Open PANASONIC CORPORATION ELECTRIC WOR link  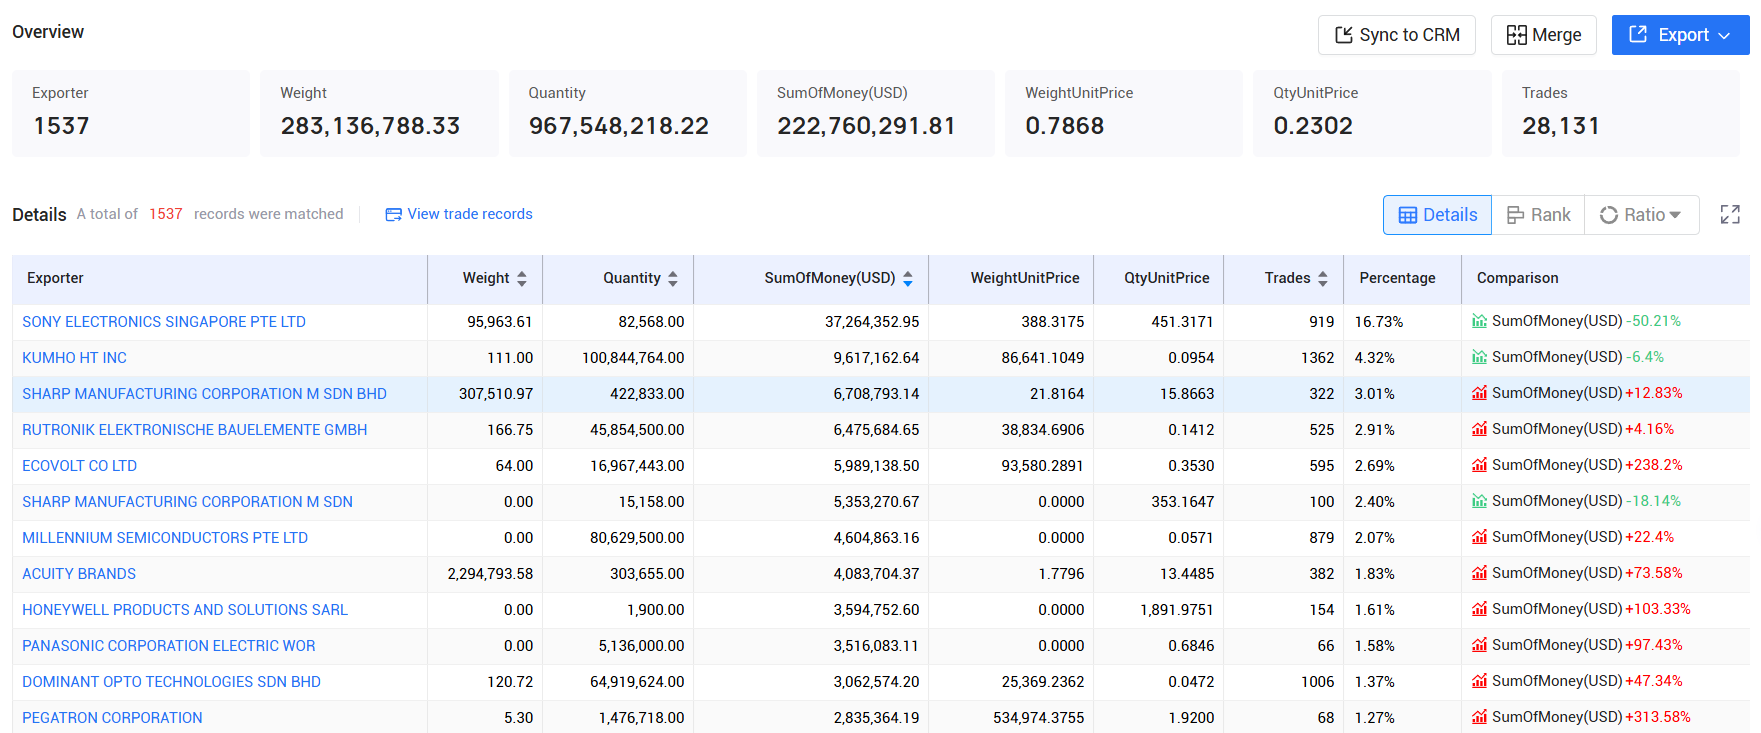168,646
